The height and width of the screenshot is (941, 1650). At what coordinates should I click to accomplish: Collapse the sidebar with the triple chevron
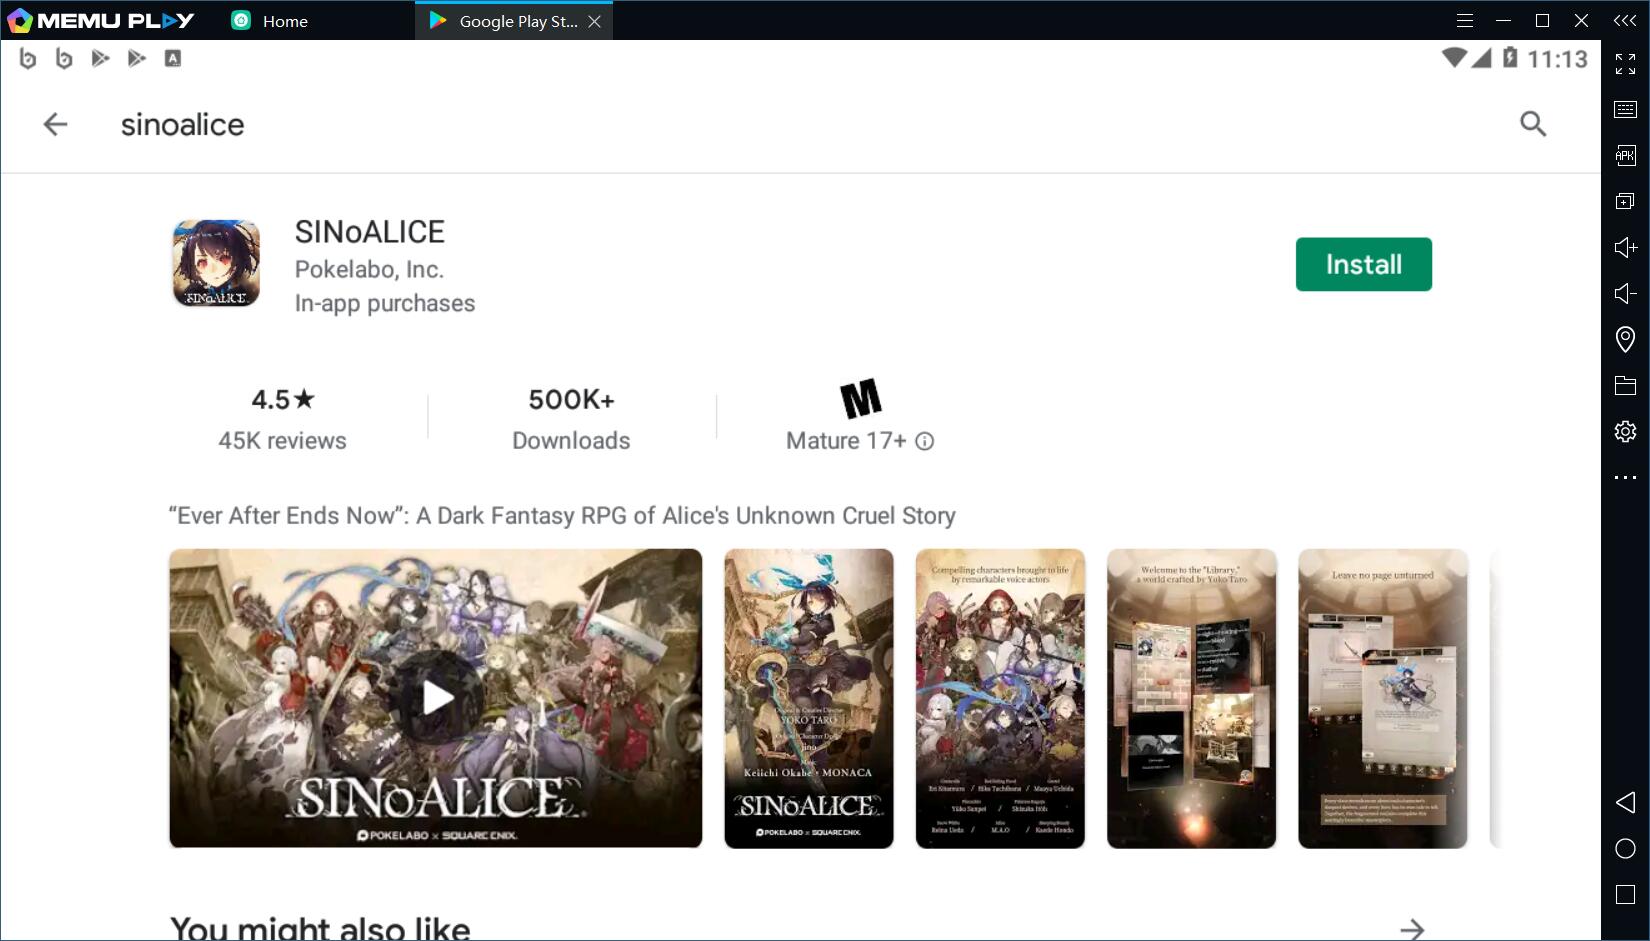tap(1625, 21)
